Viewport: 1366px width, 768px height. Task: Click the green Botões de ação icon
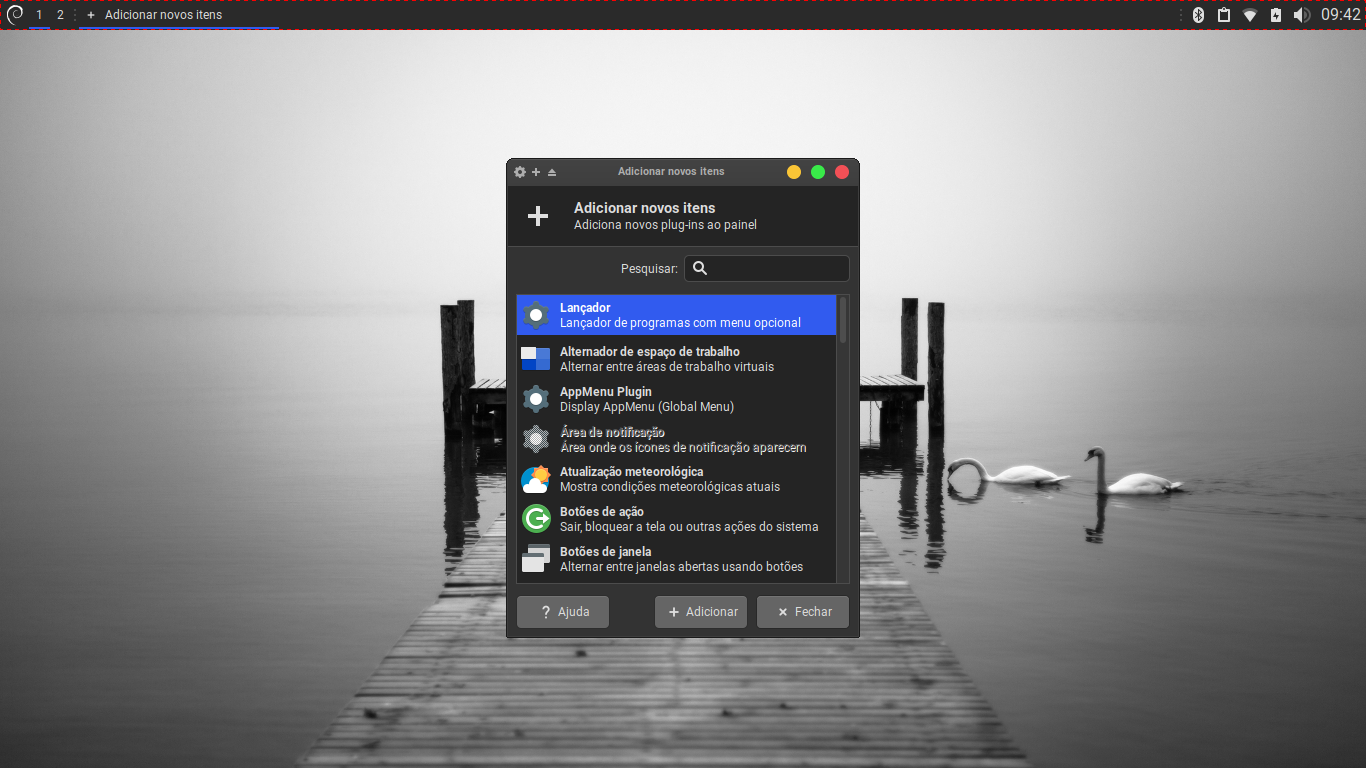point(536,519)
